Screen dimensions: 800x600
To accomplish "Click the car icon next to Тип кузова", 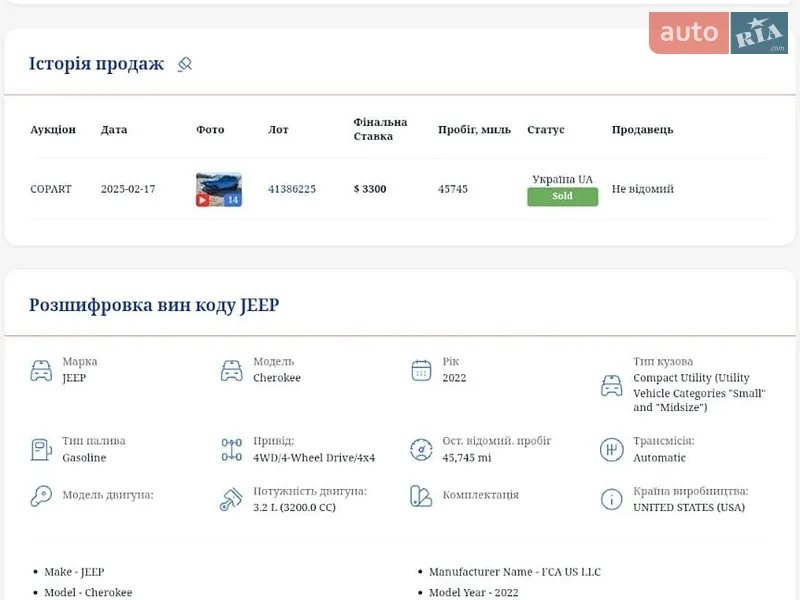I will (611, 385).
